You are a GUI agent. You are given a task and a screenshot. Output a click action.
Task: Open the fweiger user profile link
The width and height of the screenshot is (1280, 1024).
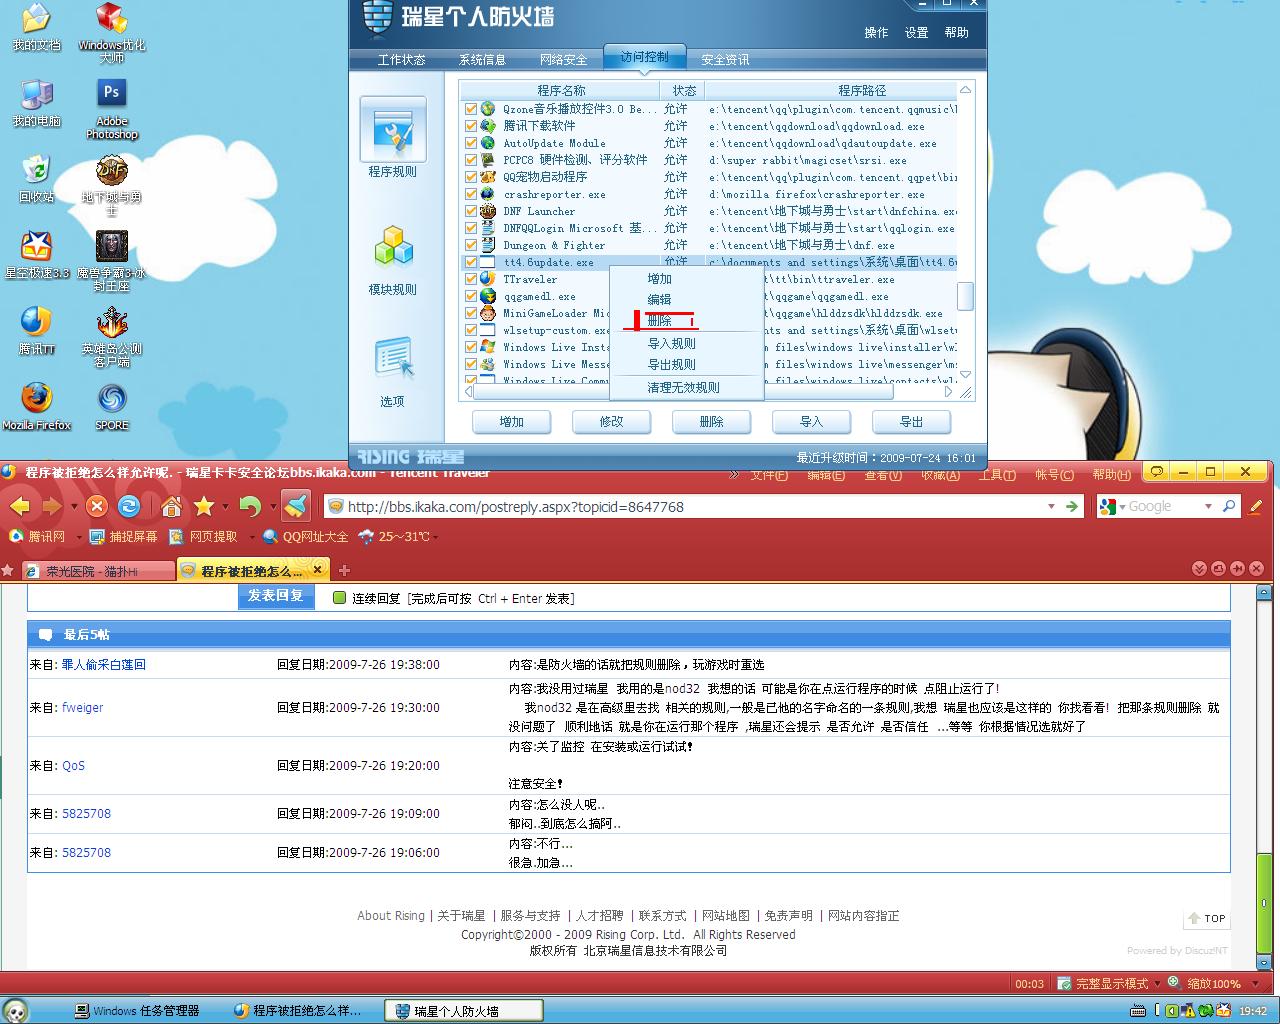82,708
